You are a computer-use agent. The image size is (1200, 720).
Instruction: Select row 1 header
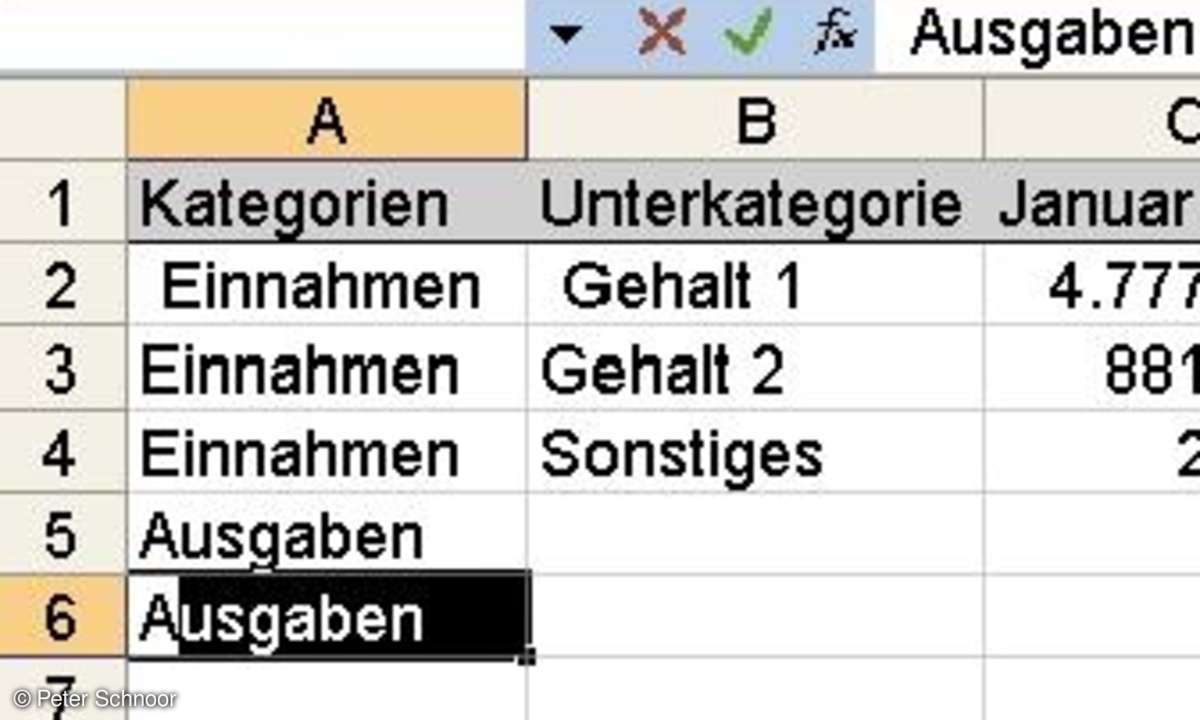pos(62,204)
